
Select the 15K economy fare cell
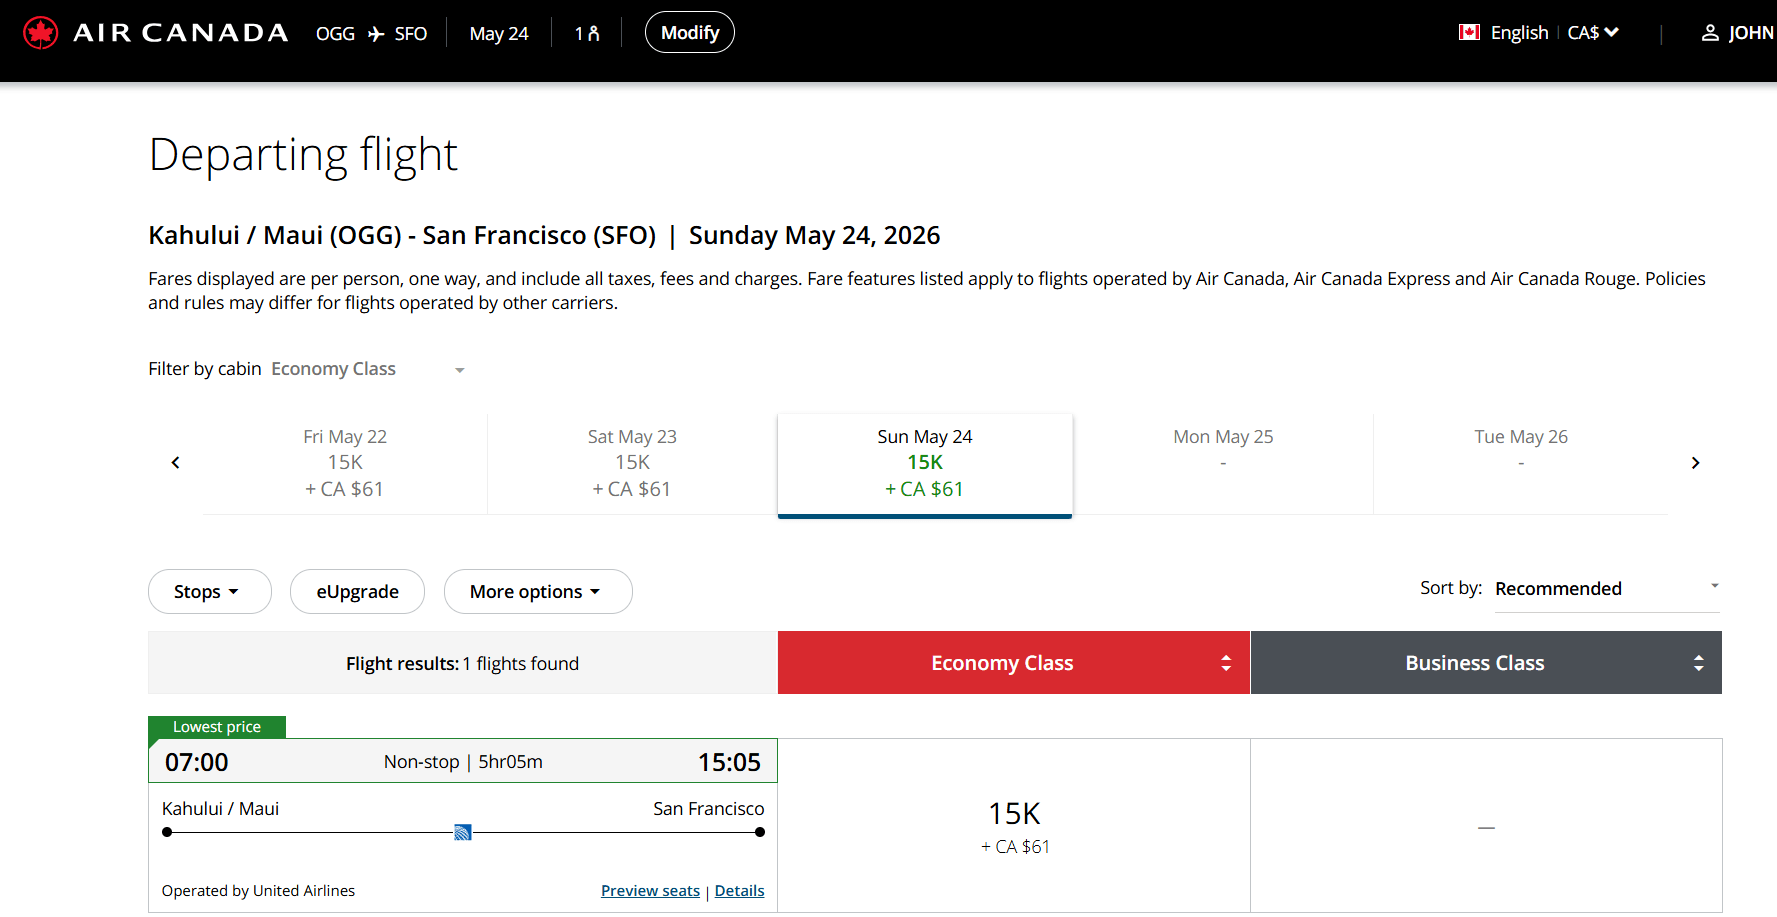point(1014,826)
